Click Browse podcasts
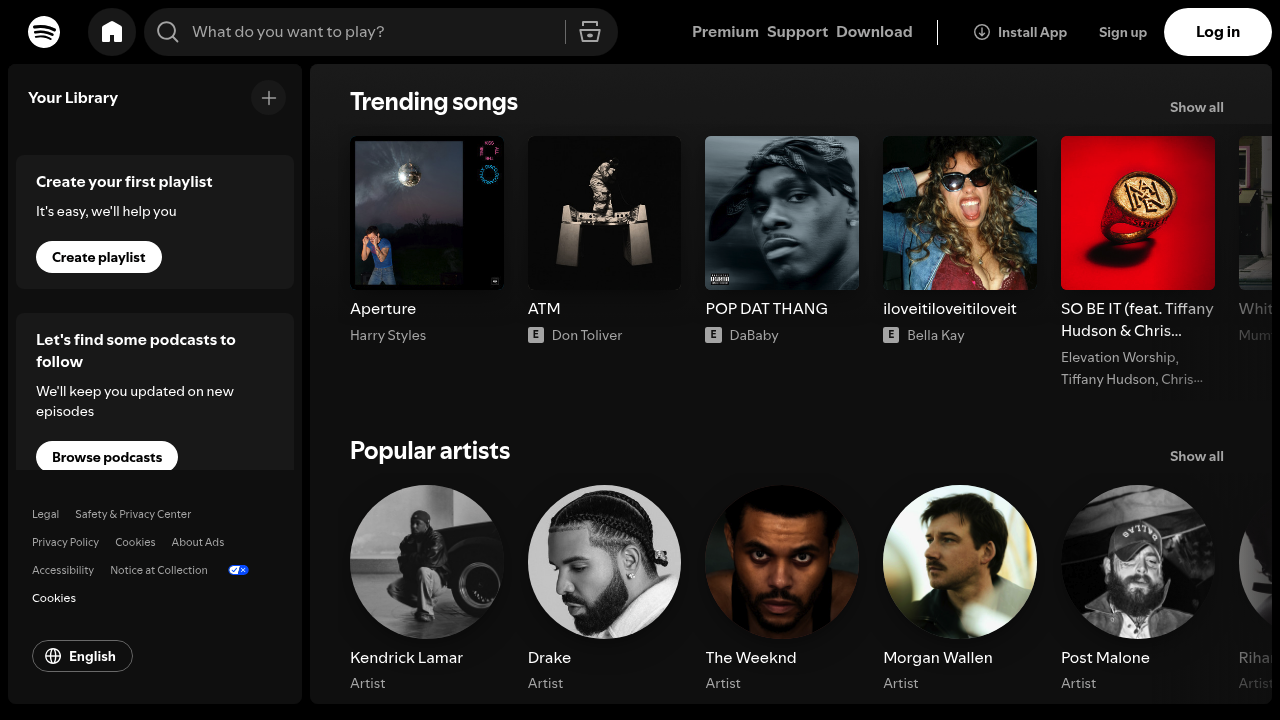Screen dimensions: 1280x720 (107, 457)
